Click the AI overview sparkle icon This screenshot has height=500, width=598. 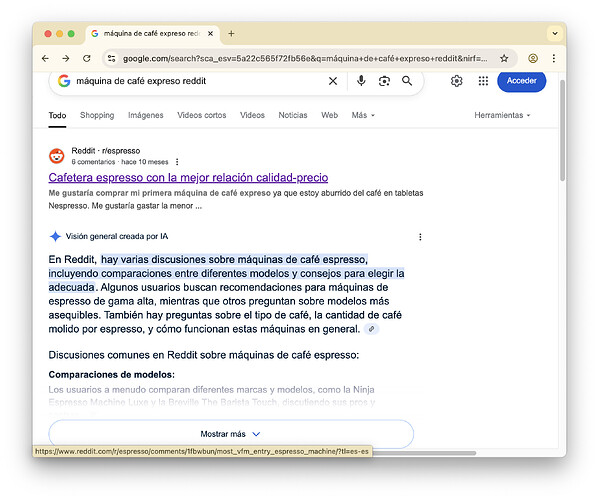pyautogui.click(x=55, y=236)
